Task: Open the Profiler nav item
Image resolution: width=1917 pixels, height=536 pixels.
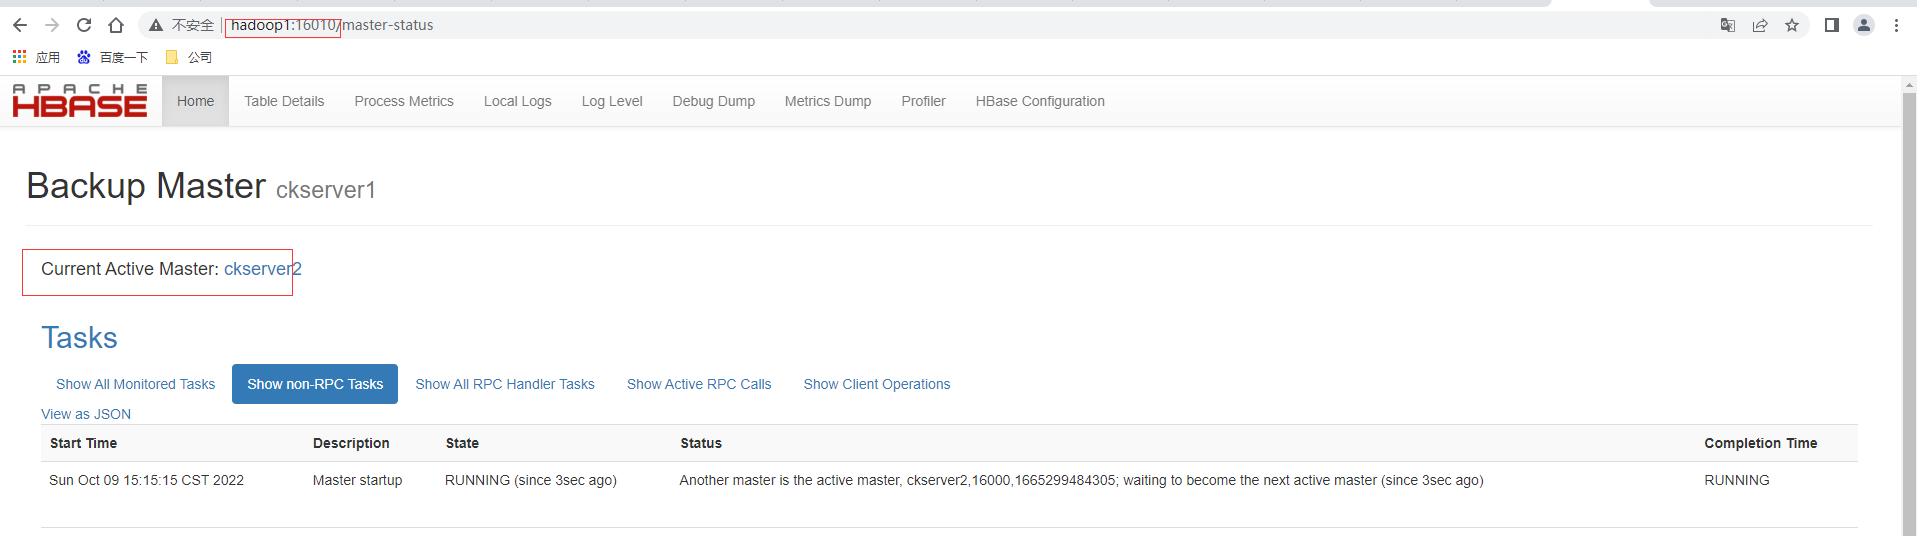Action: coord(923,101)
